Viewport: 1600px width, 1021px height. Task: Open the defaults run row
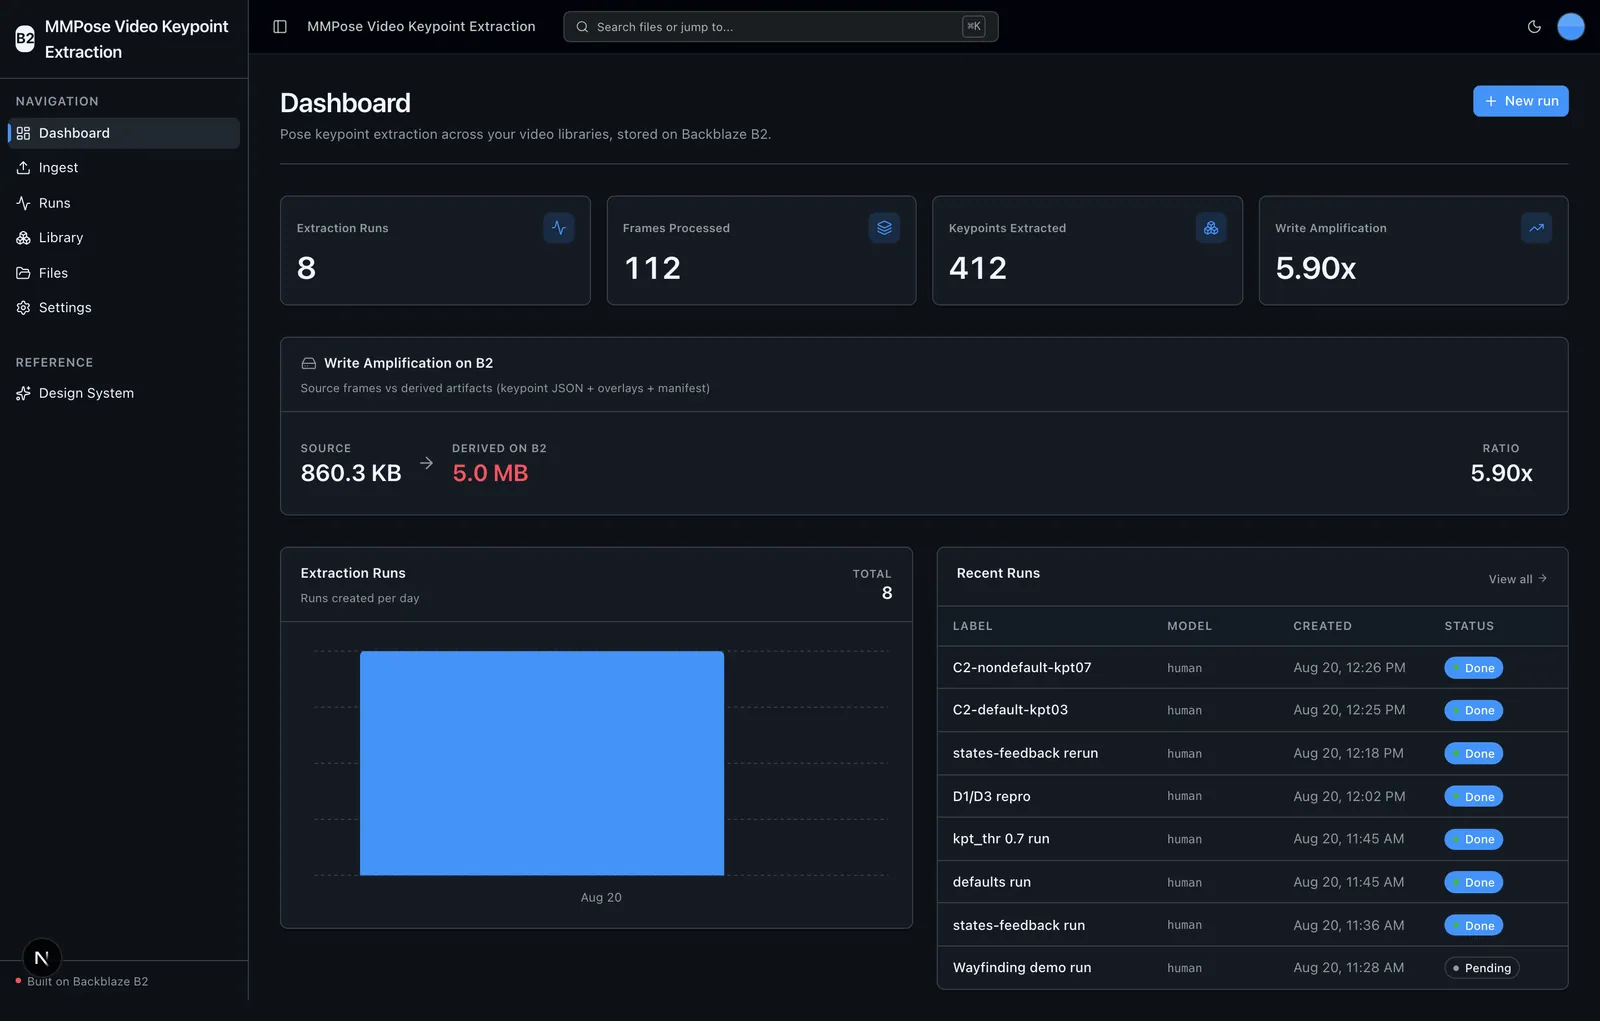click(1252, 882)
